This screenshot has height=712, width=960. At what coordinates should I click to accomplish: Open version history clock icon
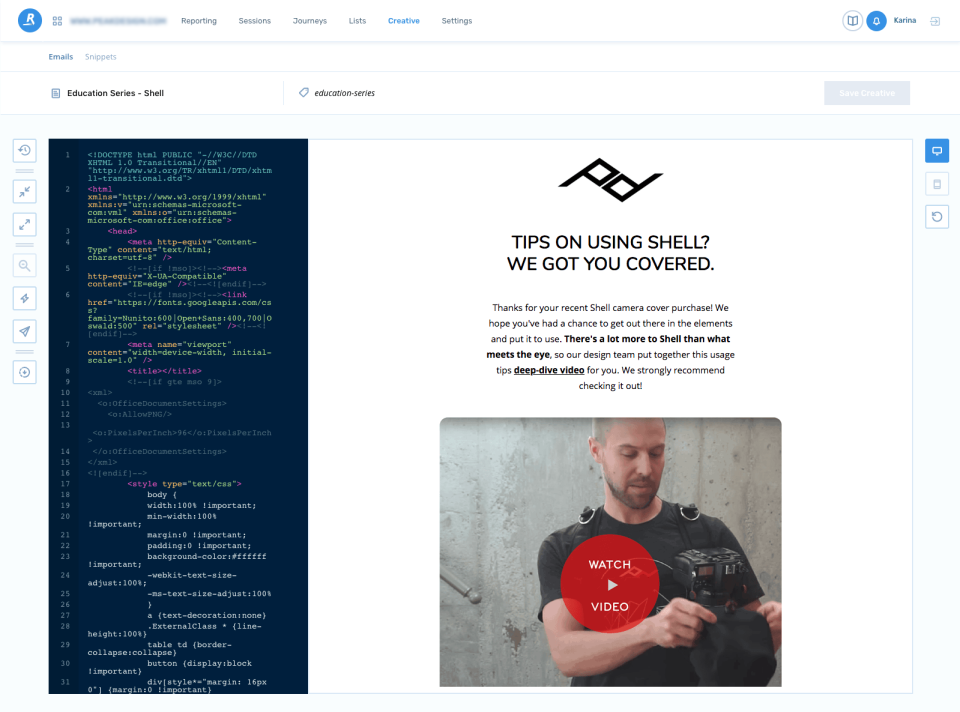coord(24,150)
